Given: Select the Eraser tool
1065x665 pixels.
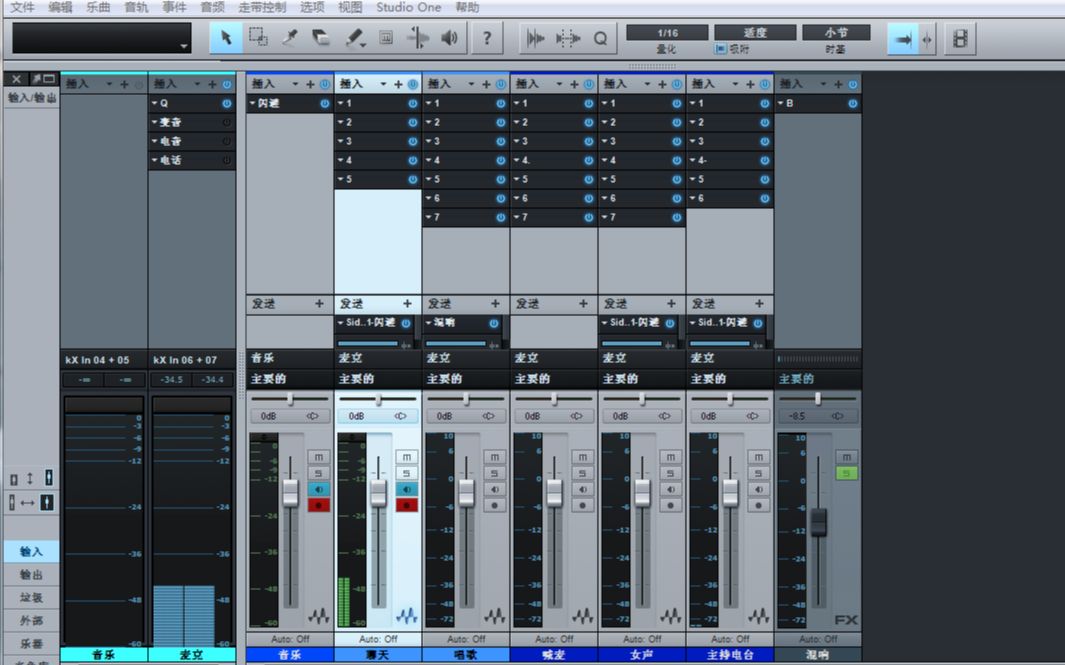Looking at the screenshot, I should click(321, 38).
